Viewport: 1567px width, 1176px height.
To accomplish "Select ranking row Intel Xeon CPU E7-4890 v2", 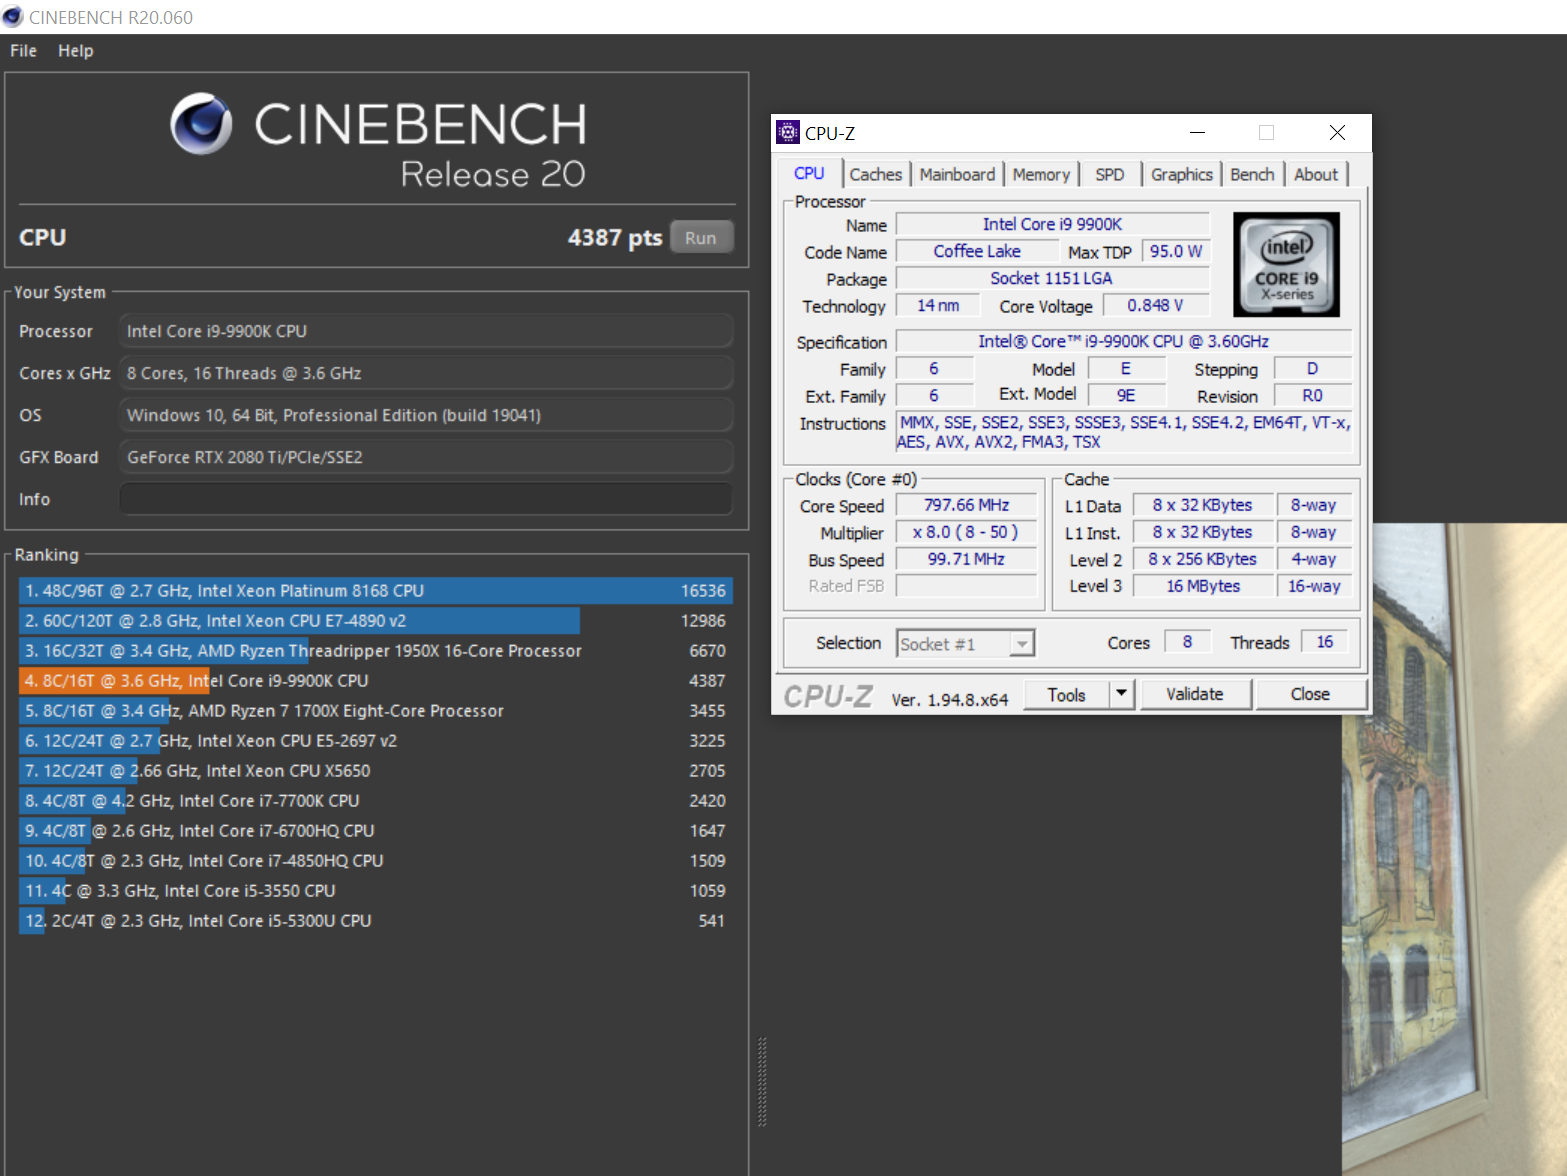I will pos(376,621).
